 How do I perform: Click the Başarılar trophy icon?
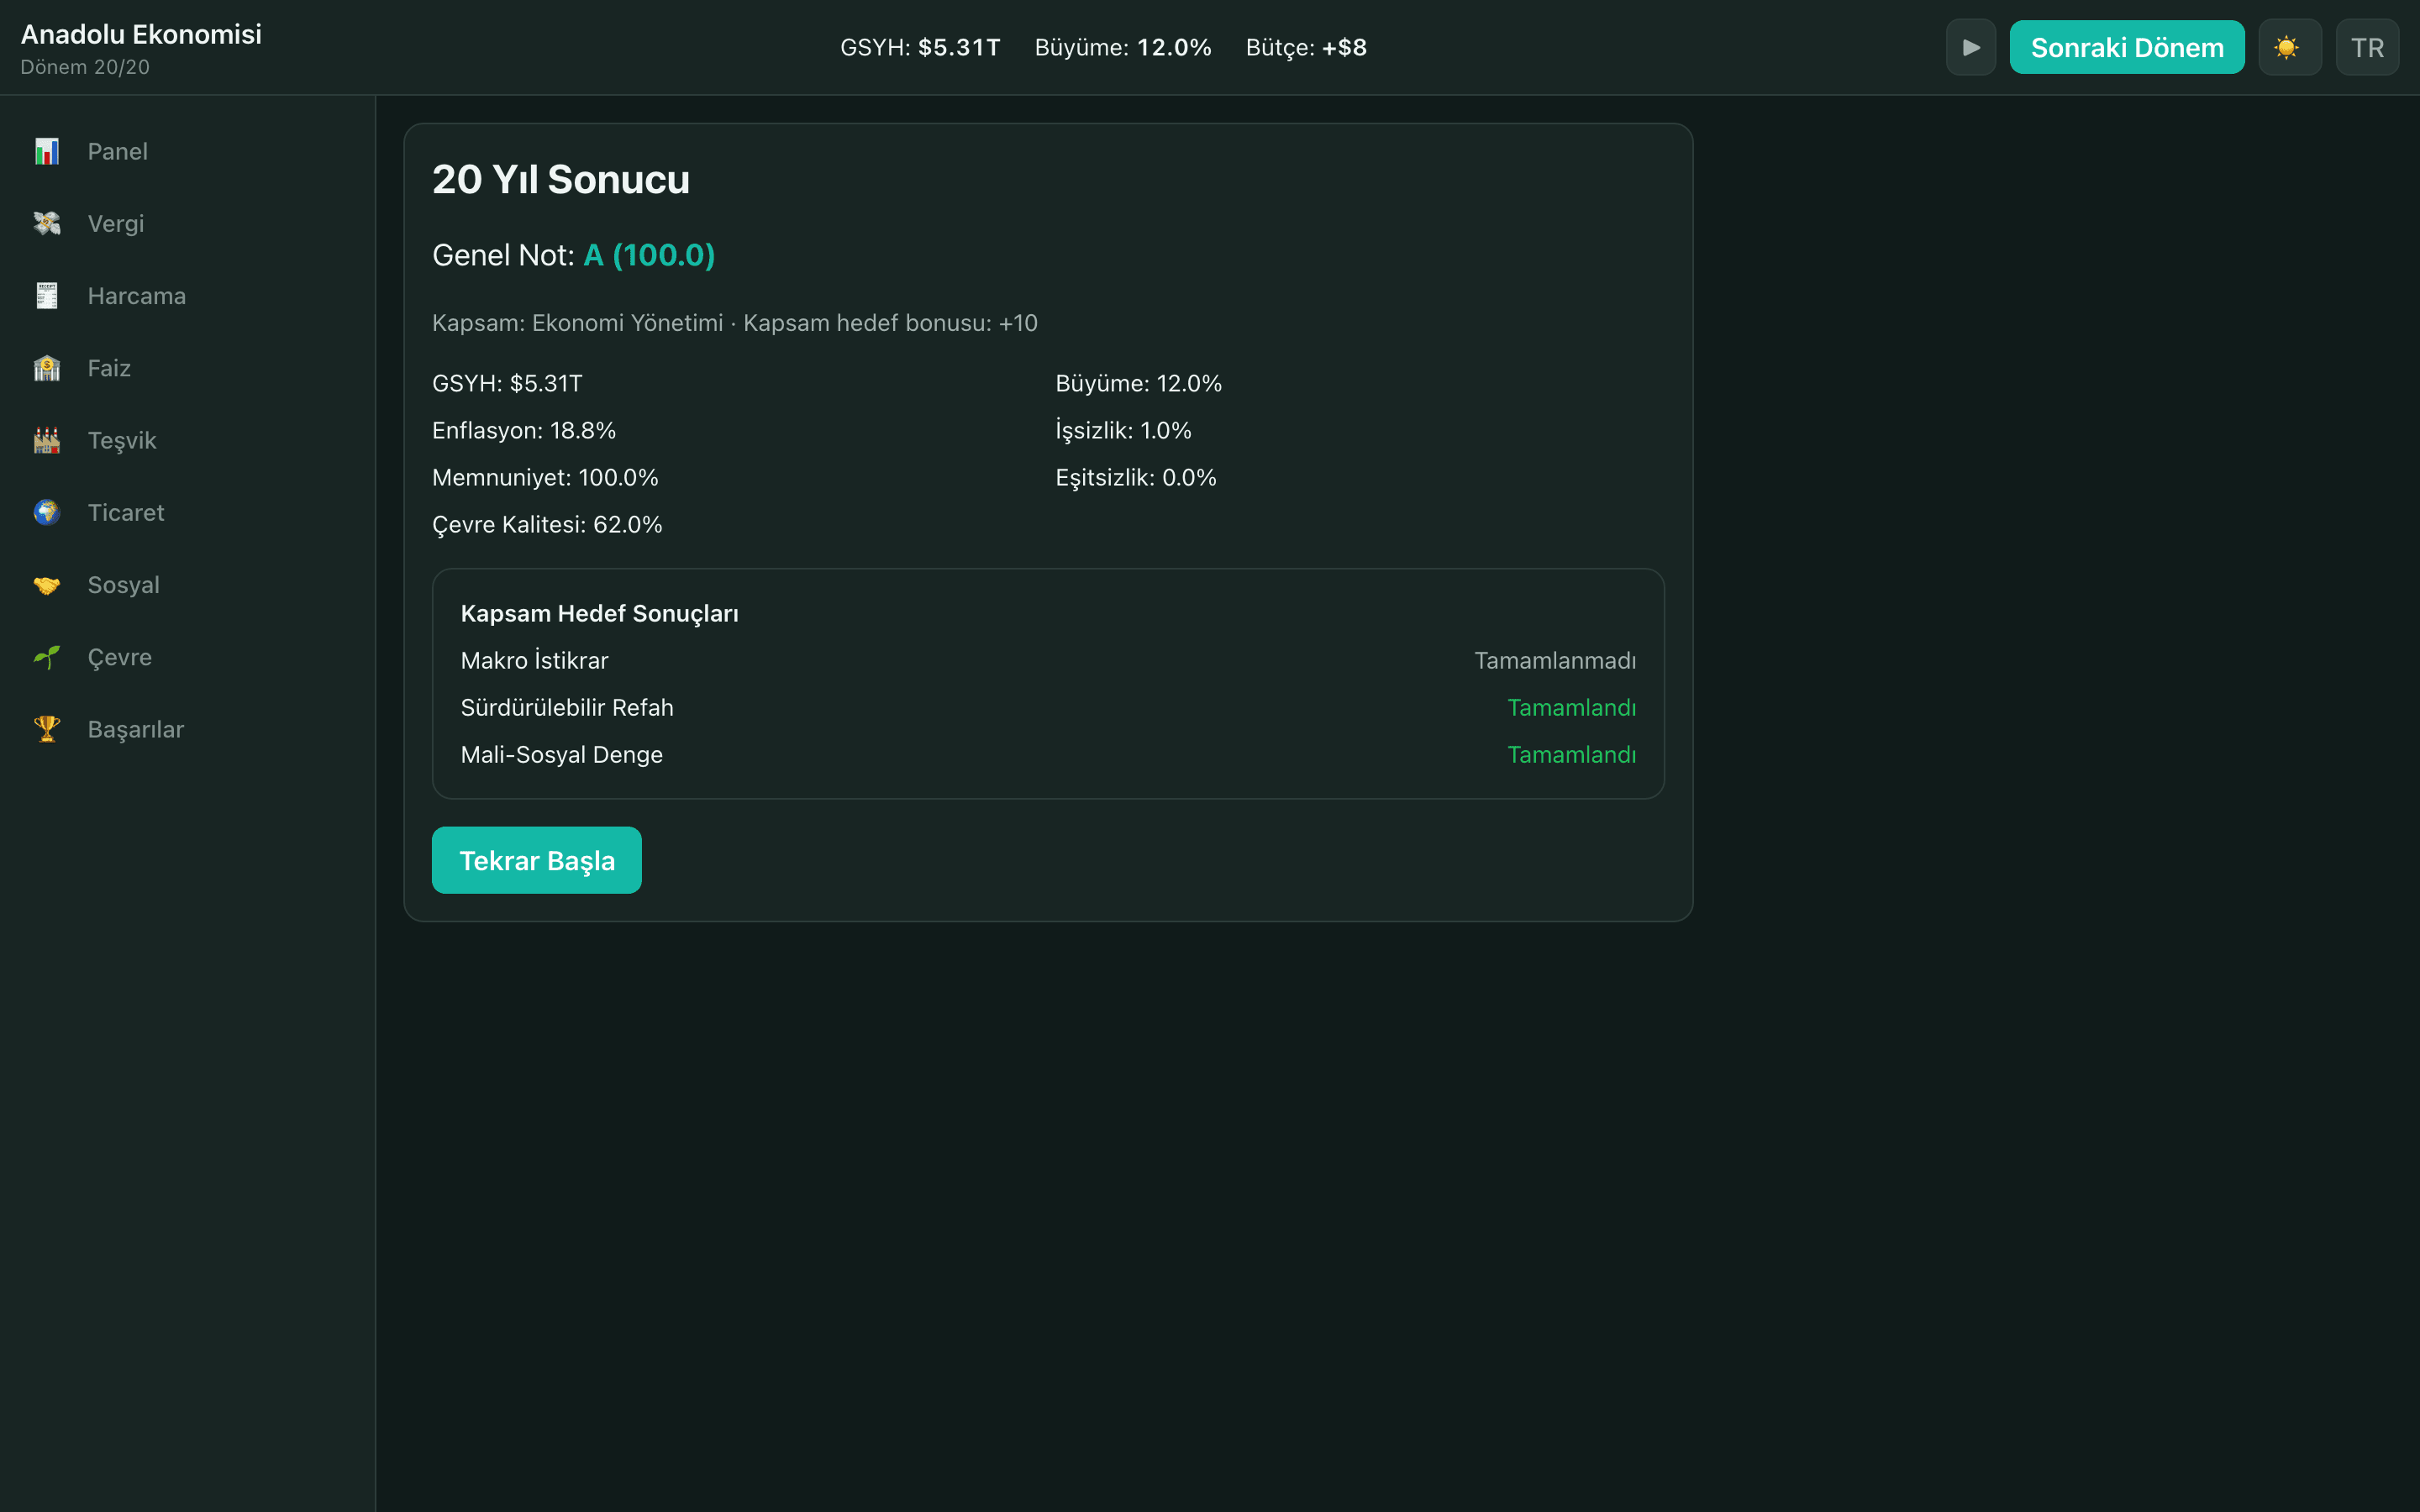pyautogui.click(x=47, y=729)
